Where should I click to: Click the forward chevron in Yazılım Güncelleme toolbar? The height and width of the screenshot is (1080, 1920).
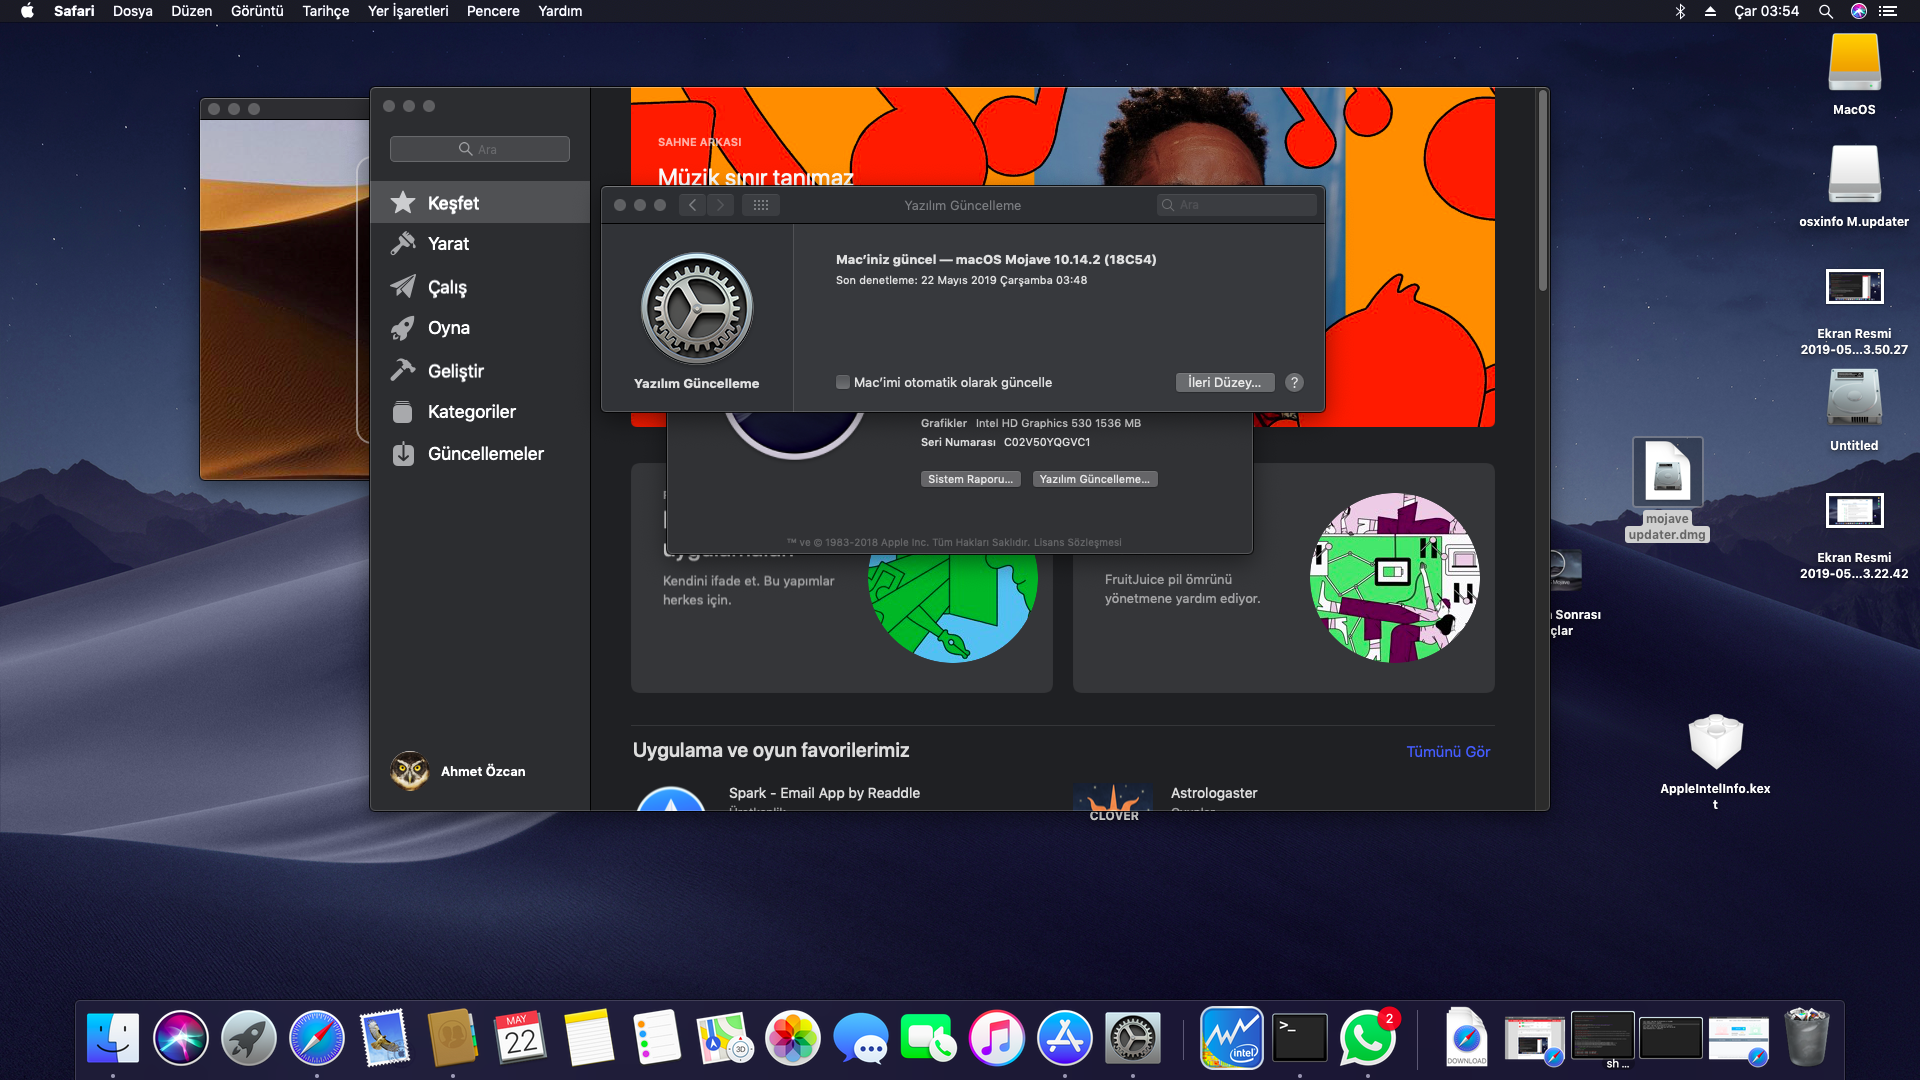(x=720, y=205)
